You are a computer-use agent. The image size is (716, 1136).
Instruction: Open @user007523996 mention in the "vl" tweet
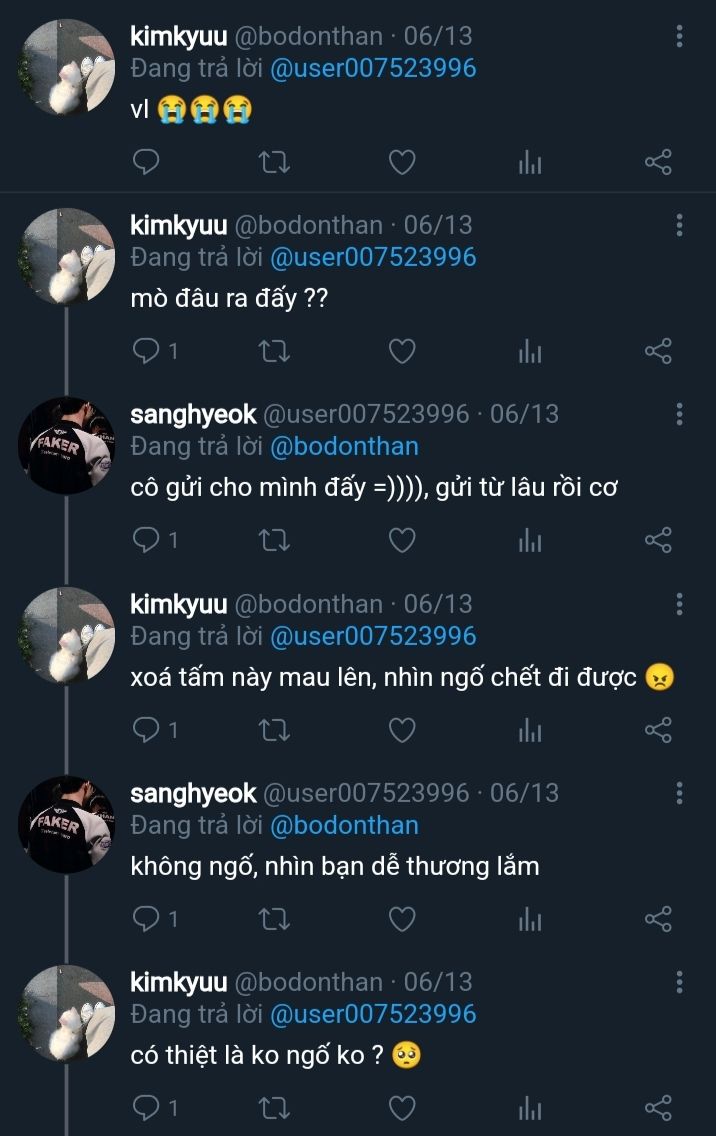(x=373, y=68)
